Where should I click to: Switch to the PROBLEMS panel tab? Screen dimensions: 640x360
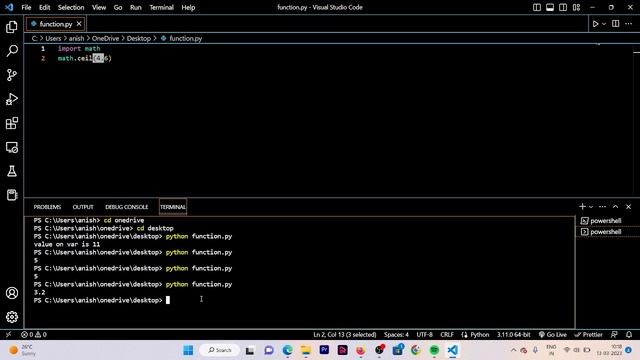(x=47, y=207)
